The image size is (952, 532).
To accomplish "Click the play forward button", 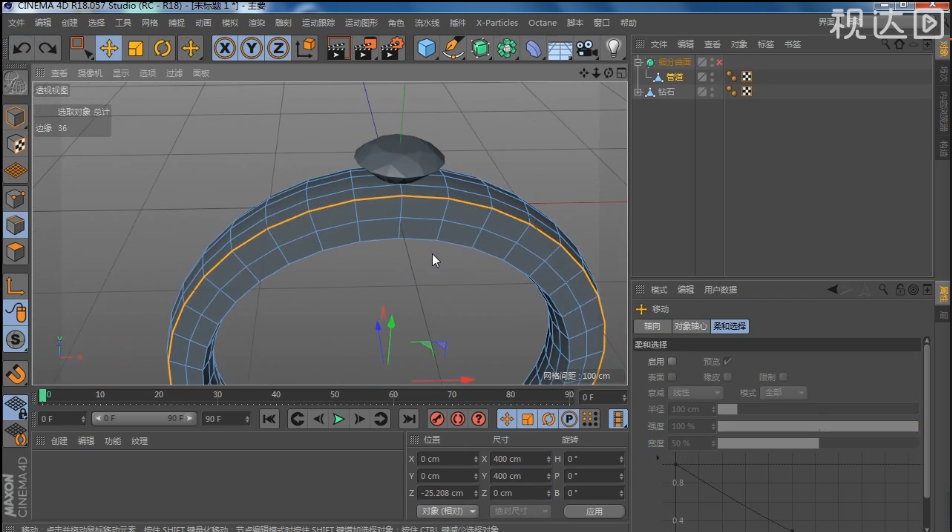I will 338,418.
